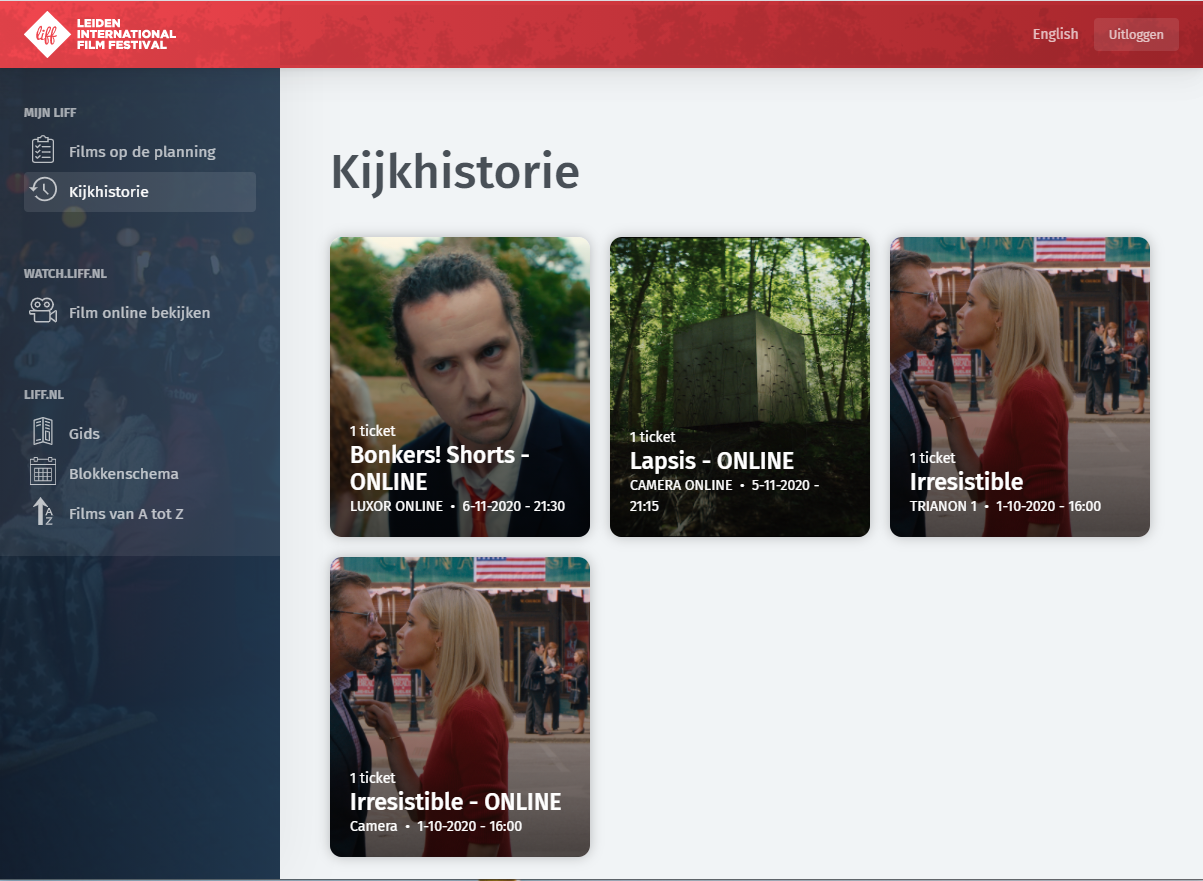This screenshot has height=881, width=1203.
Task: Open the Blokkenschema sidebar link
Action: click(x=140, y=474)
